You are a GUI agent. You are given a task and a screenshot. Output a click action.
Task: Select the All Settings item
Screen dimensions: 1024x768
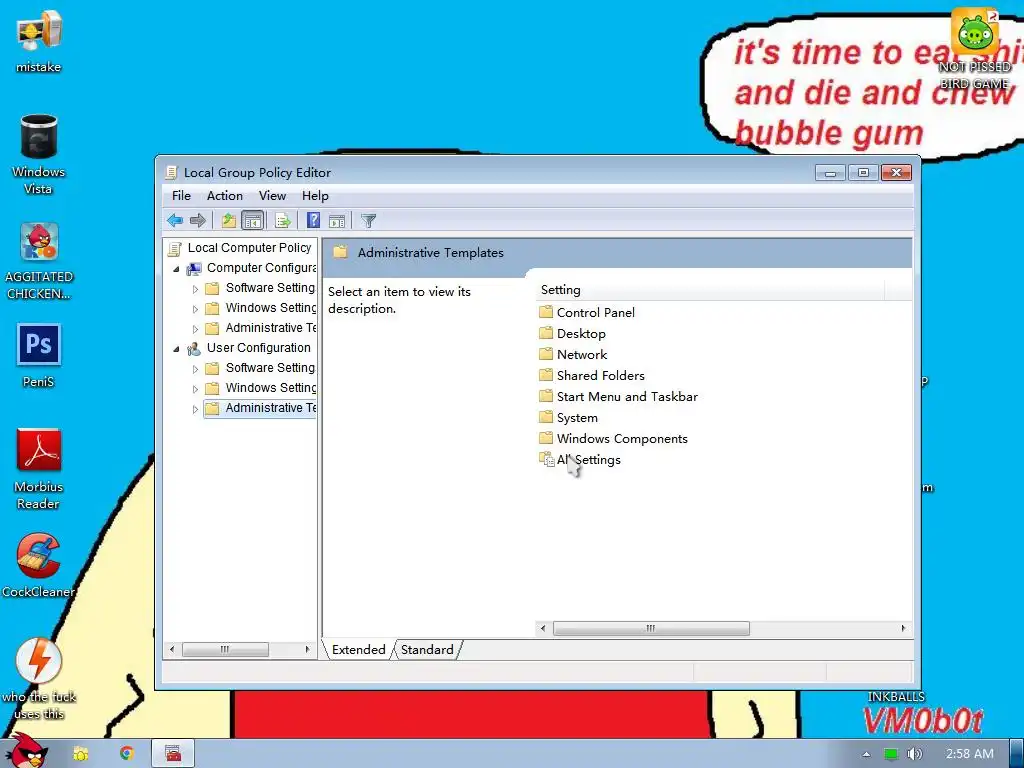pyautogui.click(x=580, y=459)
